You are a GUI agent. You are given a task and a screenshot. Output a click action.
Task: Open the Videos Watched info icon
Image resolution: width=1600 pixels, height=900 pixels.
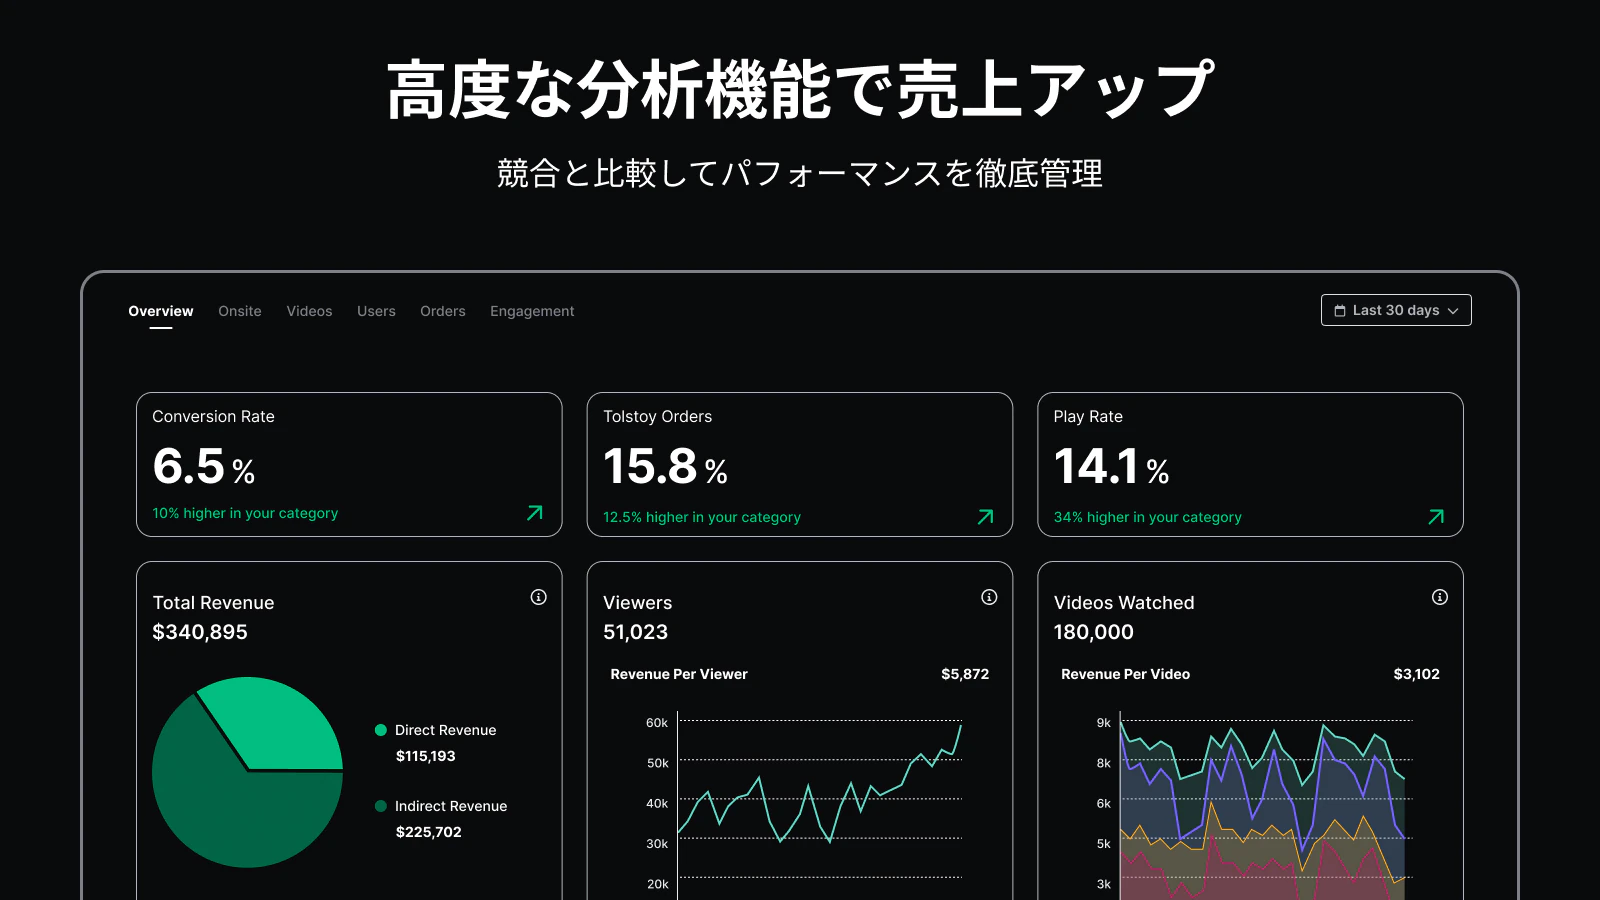click(1440, 597)
